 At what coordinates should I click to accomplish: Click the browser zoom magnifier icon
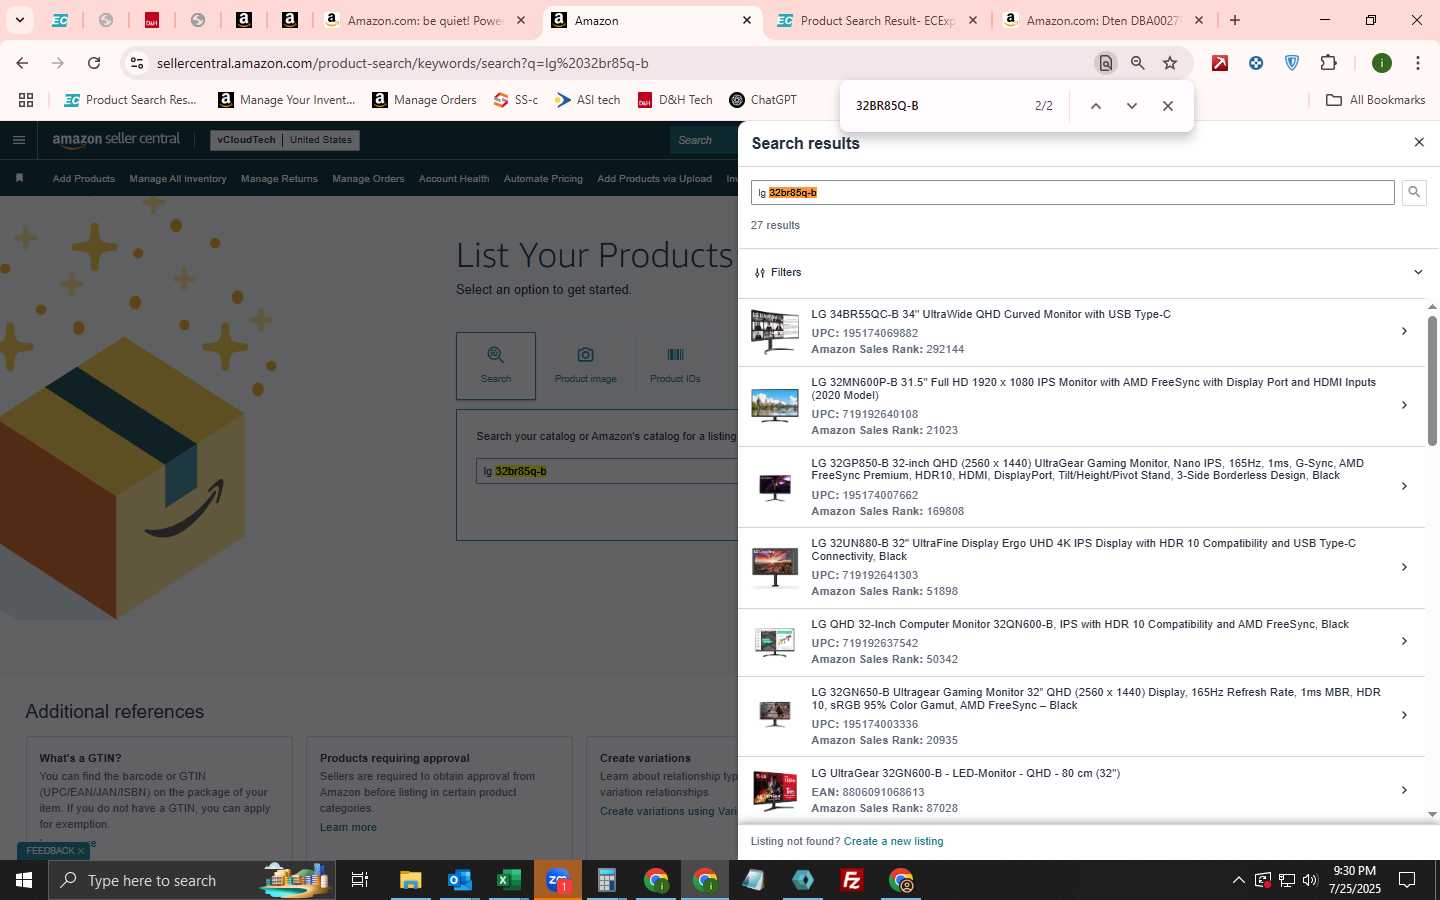coord(1138,63)
